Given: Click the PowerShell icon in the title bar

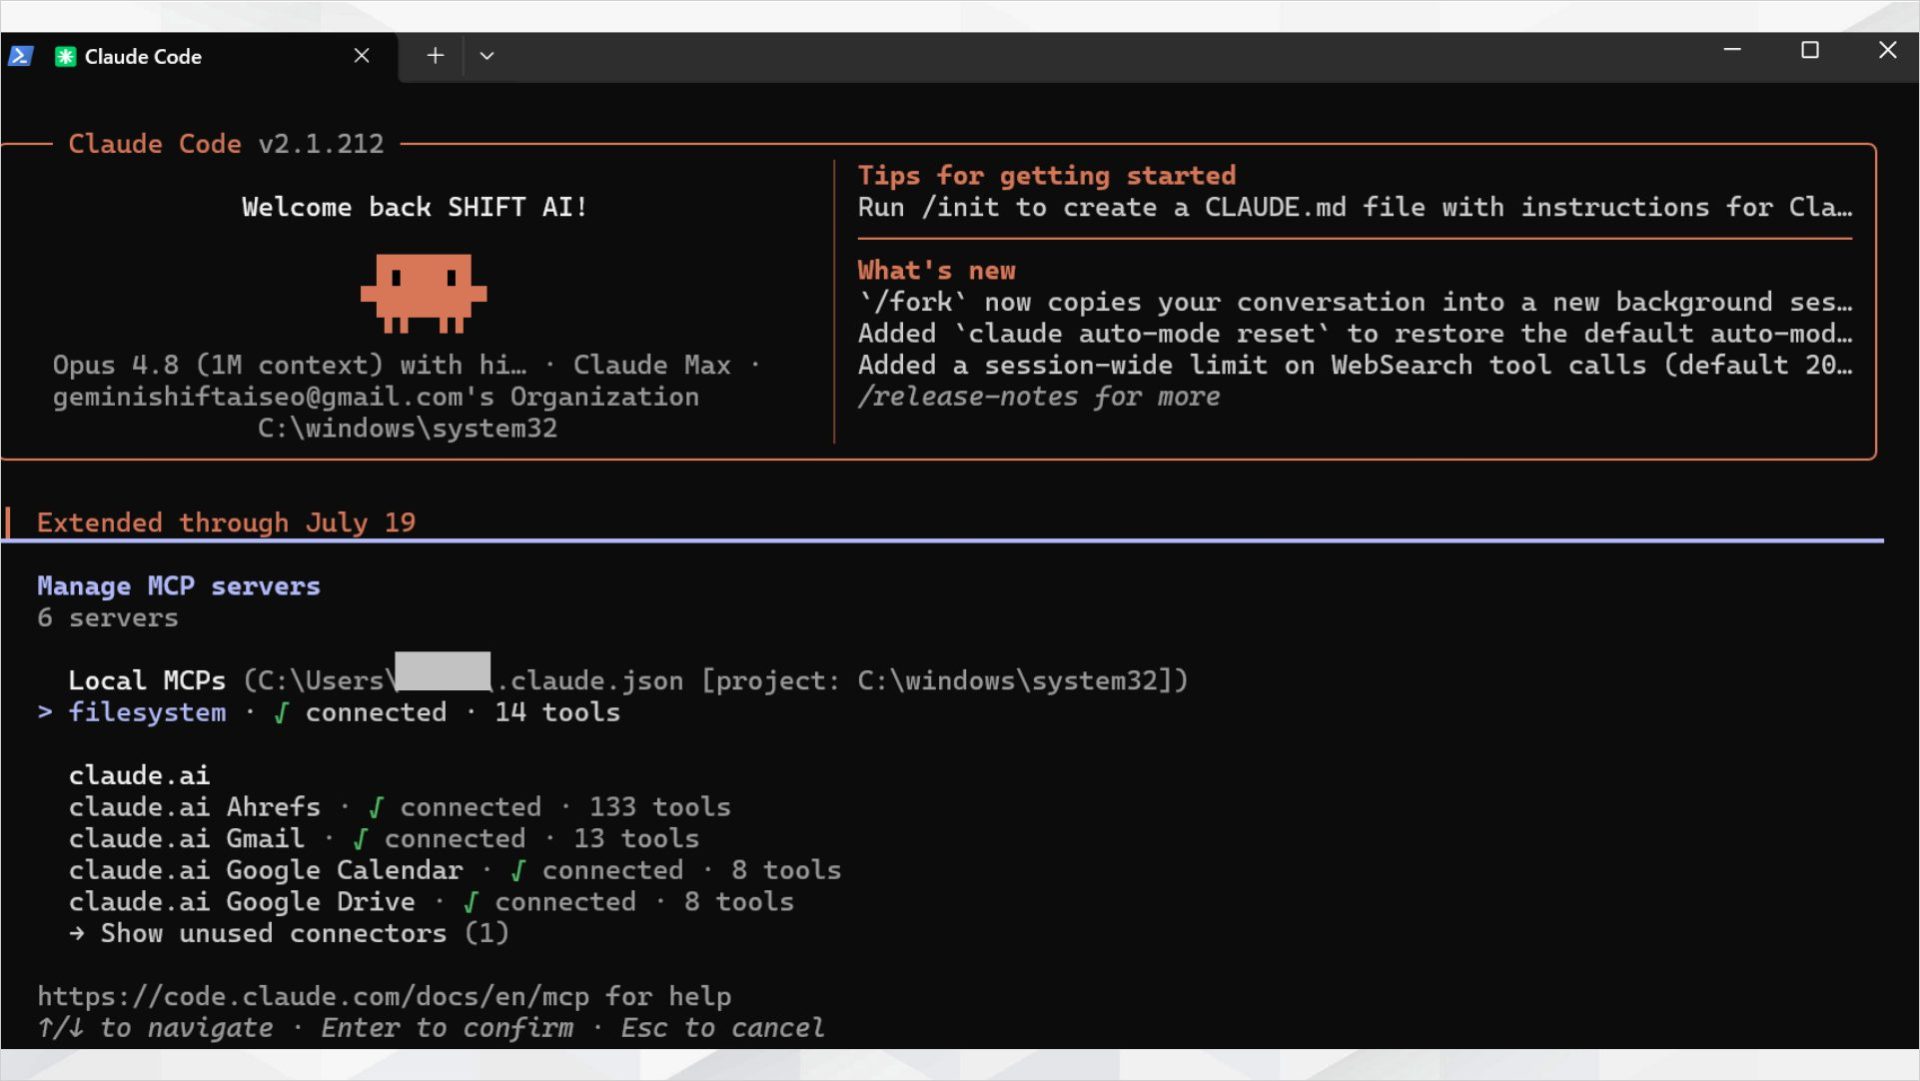Looking at the screenshot, I should point(21,56).
